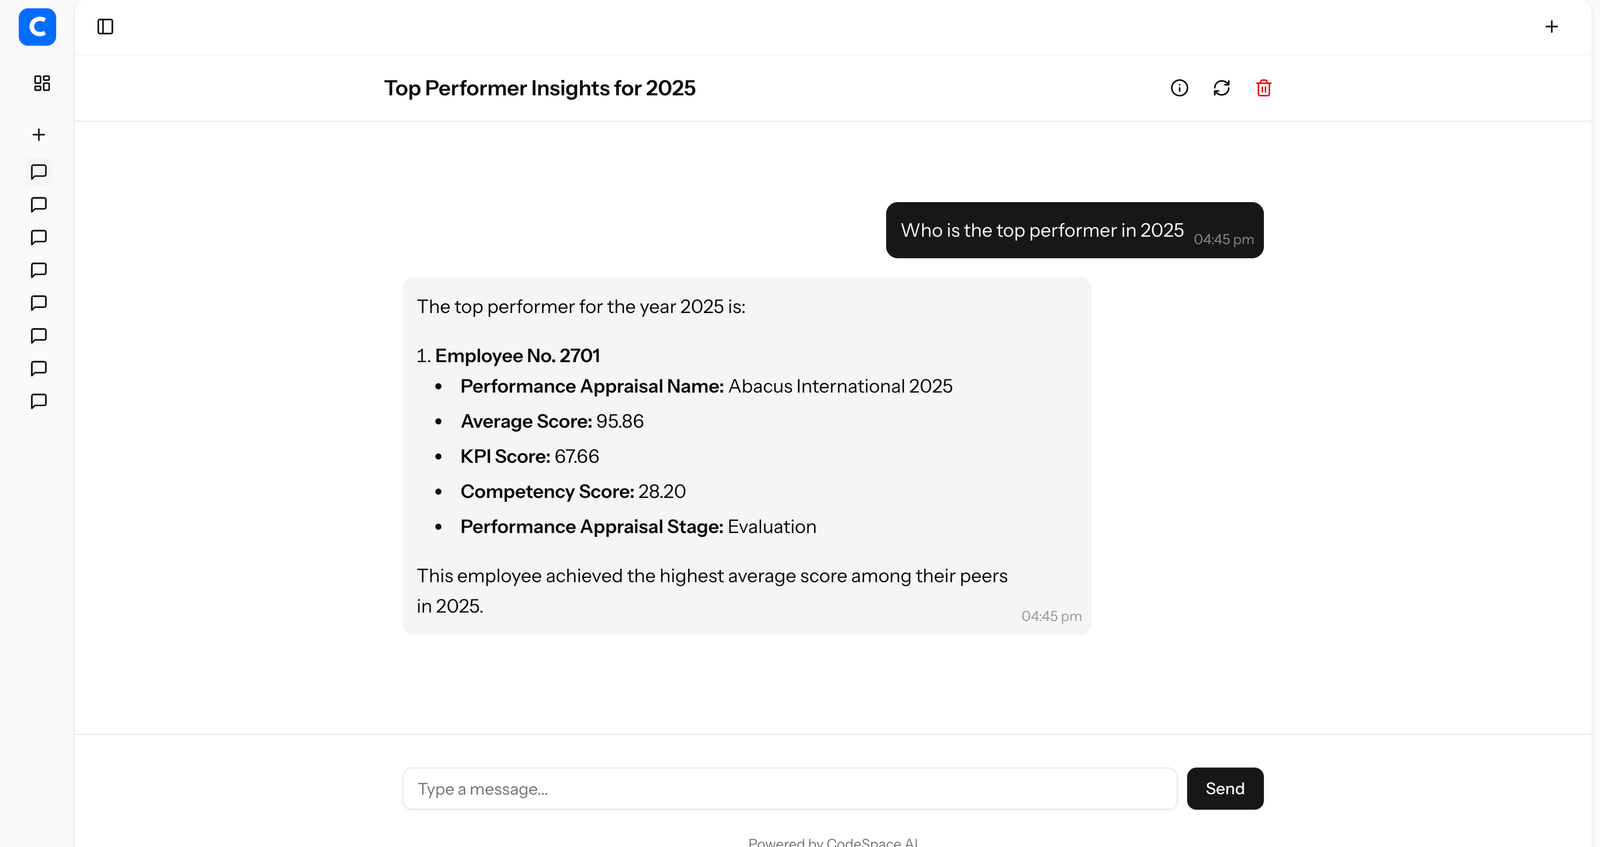The height and width of the screenshot is (847, 1600).
Task: Open the fourth chat in sidebar
Action: pyautogui.click(x=39, y=270)
